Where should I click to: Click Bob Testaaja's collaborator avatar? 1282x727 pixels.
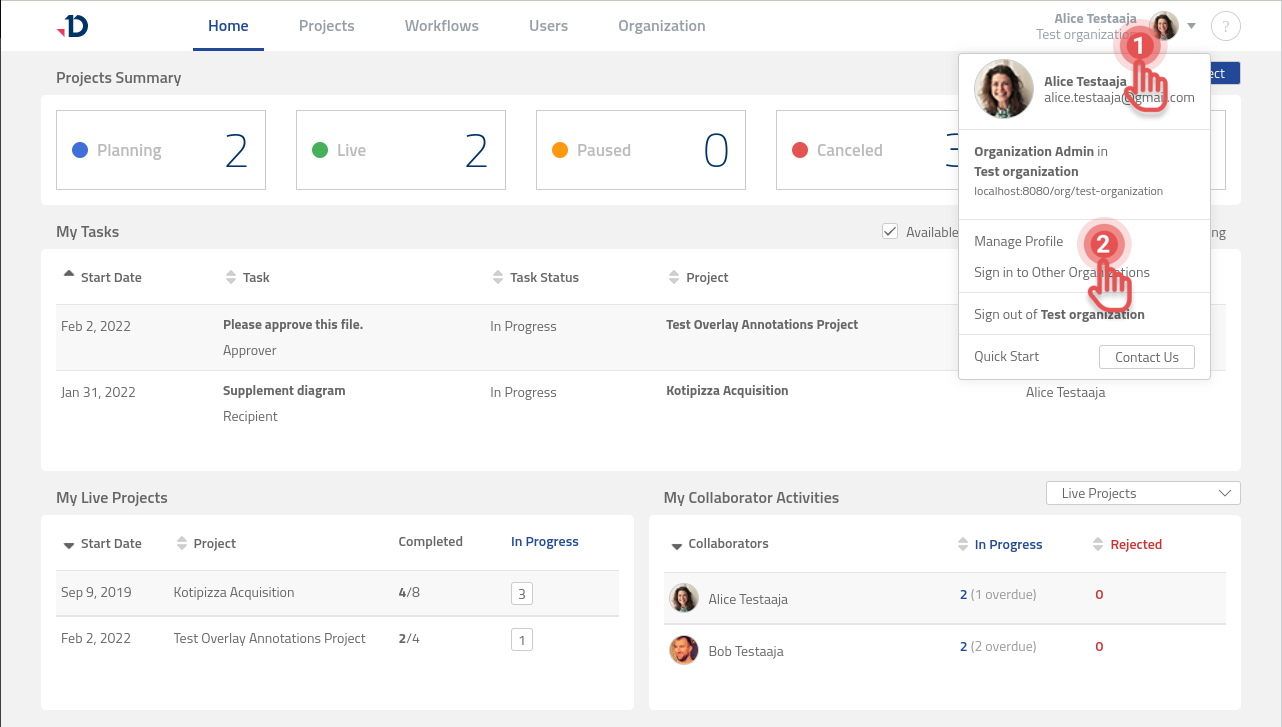click(684, 650)
